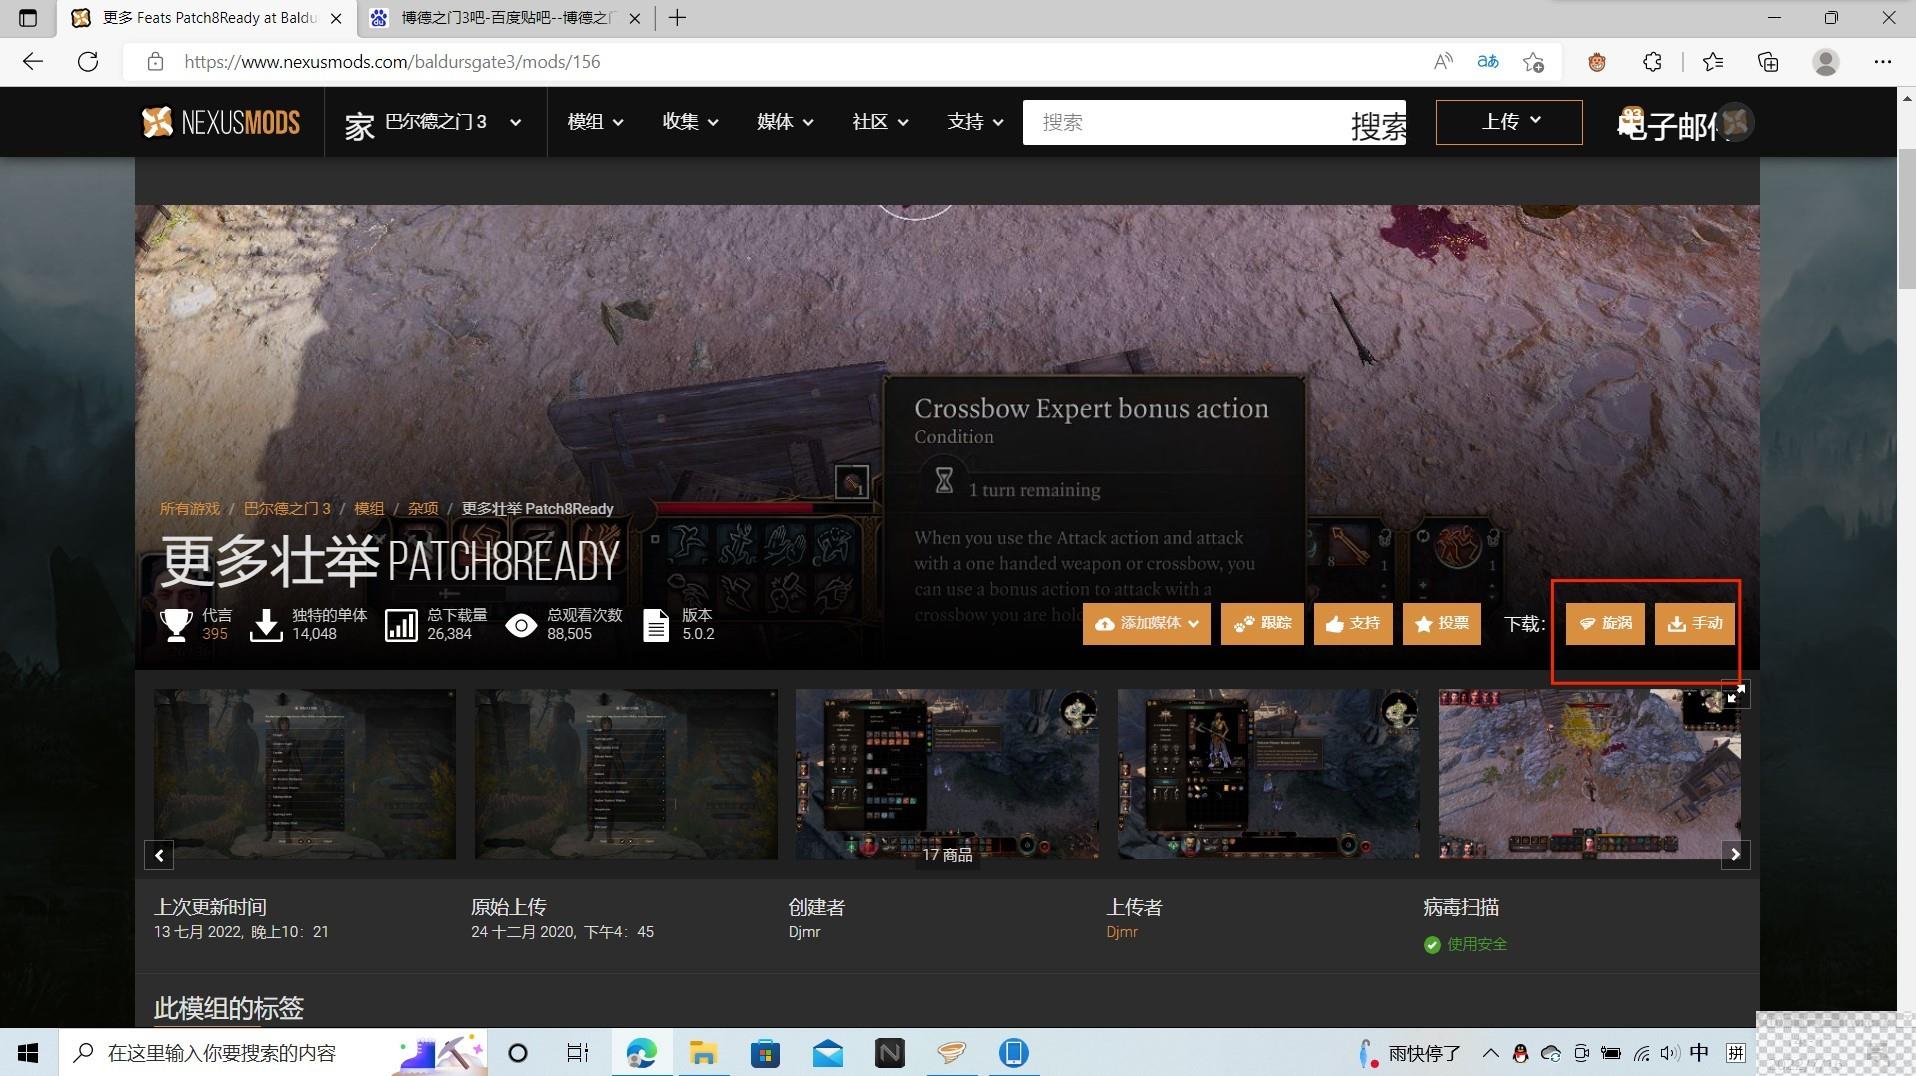Screen dimensions: 1916x1076
Task: Open a new browser tab
Action: pos(677,17)
